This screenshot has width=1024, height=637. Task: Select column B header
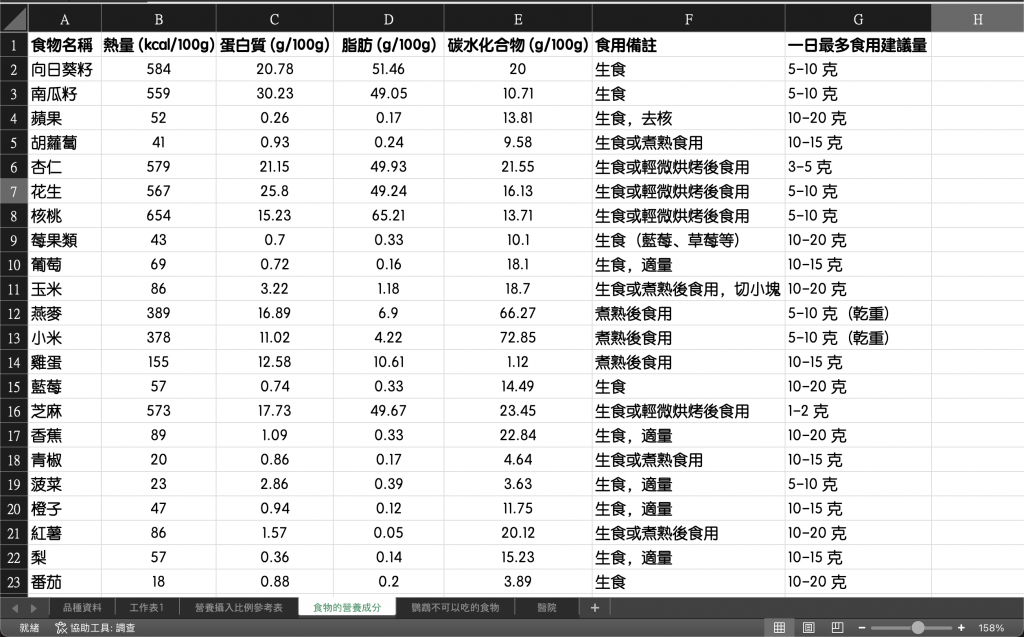(159, 19)
